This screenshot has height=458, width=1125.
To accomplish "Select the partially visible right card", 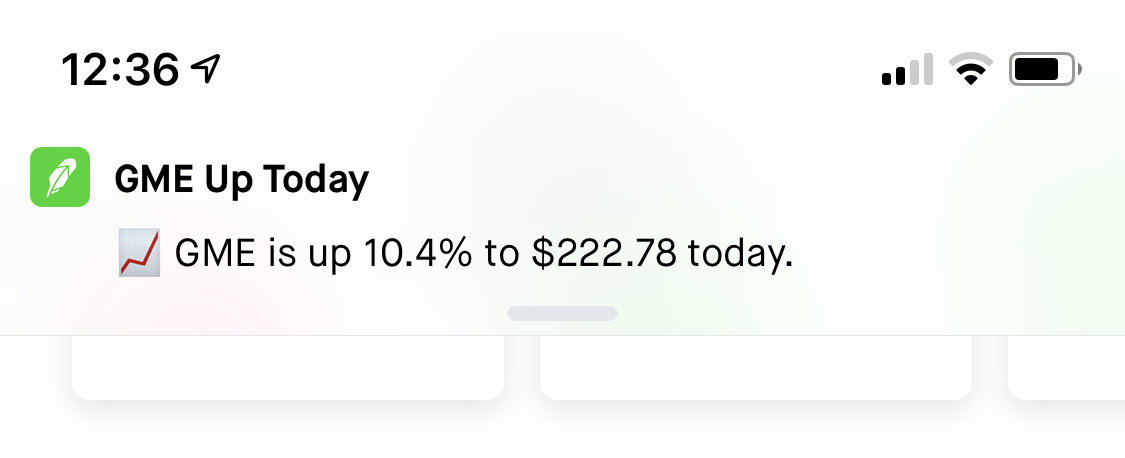I will pos(1066,368).
